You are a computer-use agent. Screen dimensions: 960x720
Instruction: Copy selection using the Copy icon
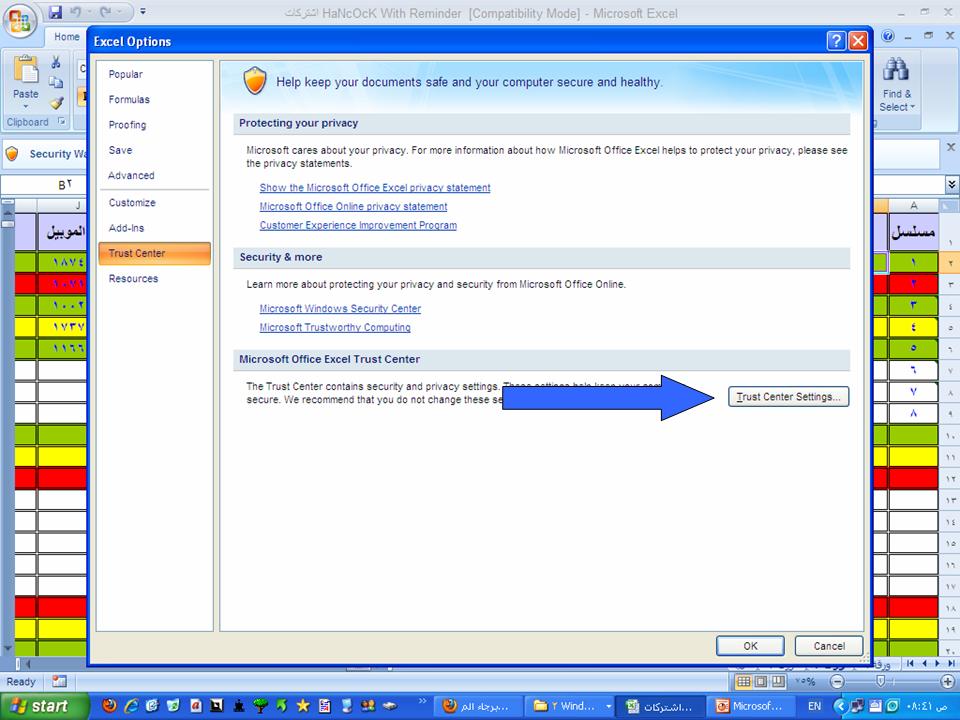pyautogui.click(x=56, y=82)
